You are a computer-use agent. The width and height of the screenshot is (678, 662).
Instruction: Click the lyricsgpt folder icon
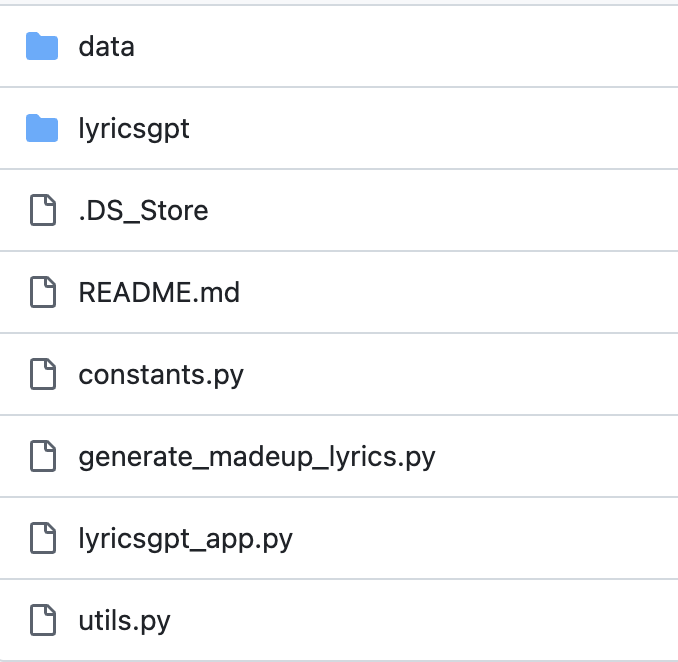(x=42, y=128)
